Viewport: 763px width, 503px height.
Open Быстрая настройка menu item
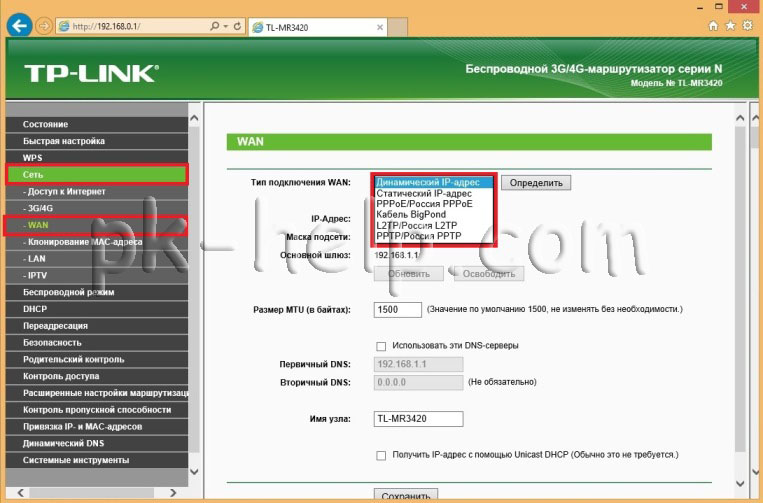tap(97, 141)
